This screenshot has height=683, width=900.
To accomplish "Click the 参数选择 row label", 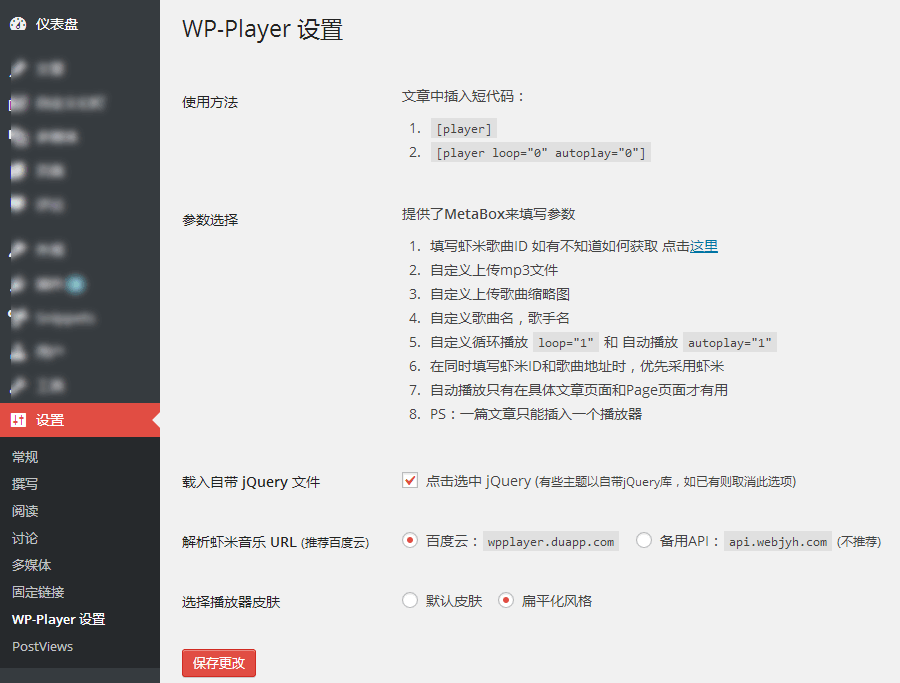I will (x=210, y=220).
